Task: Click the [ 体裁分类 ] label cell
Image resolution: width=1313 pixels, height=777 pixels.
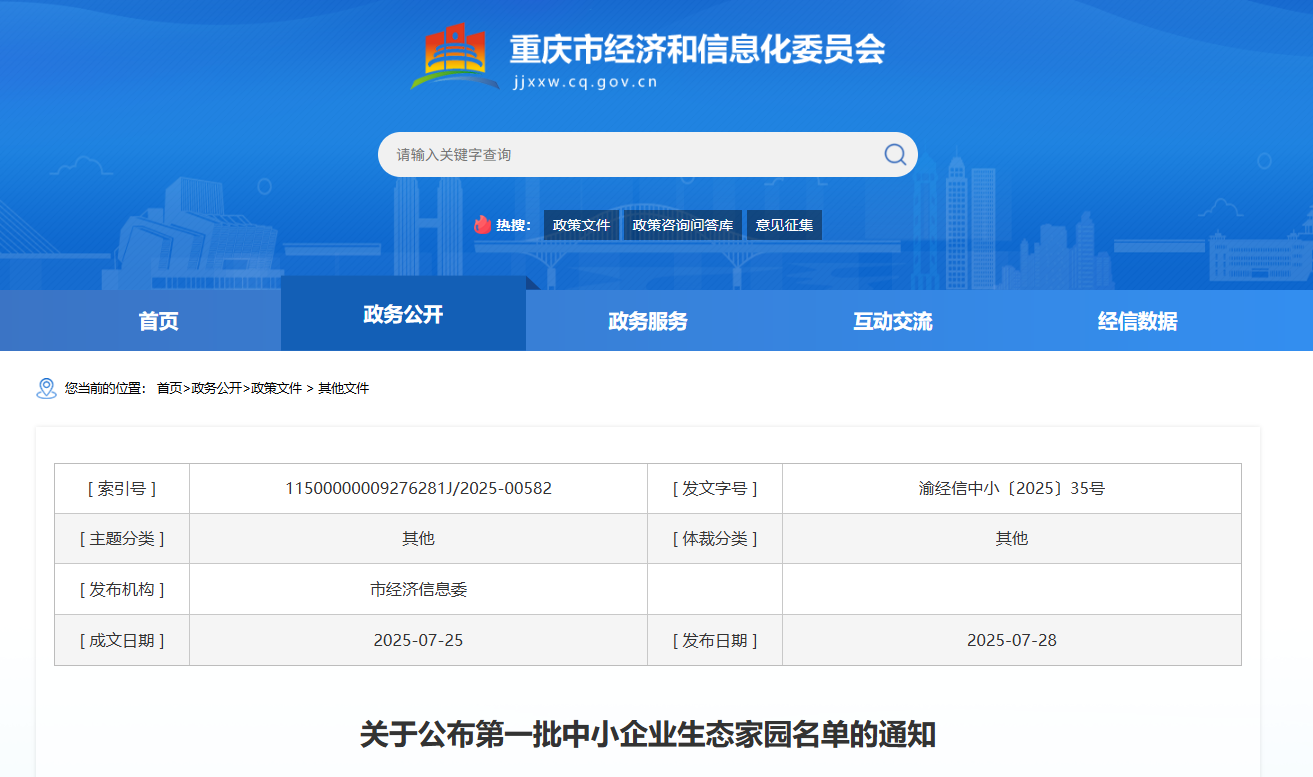Action: 715,539
